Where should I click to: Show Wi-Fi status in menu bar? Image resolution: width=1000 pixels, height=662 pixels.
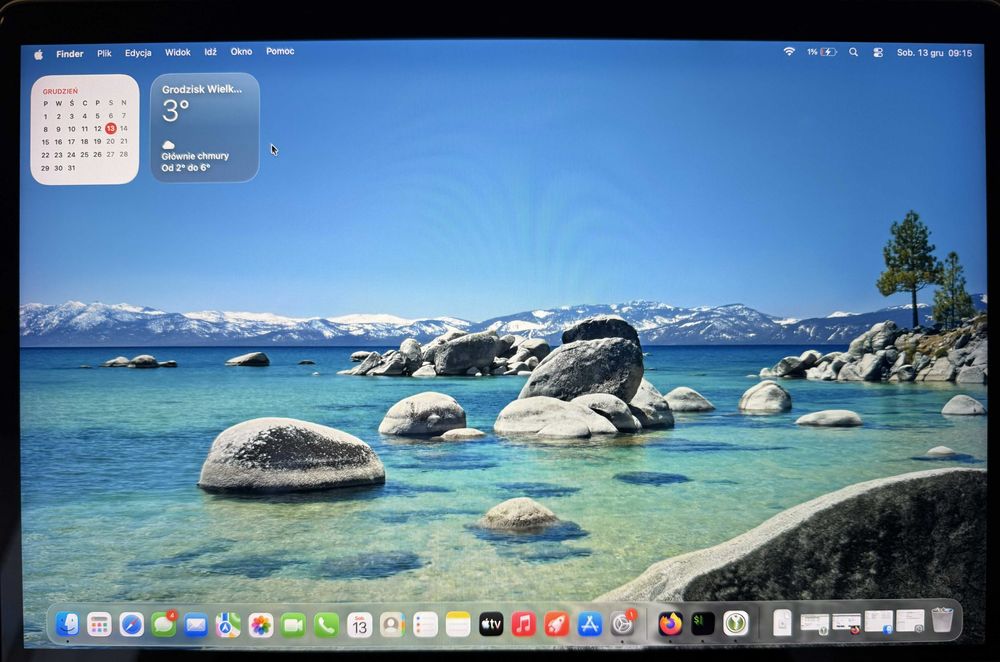coord(789,52)
